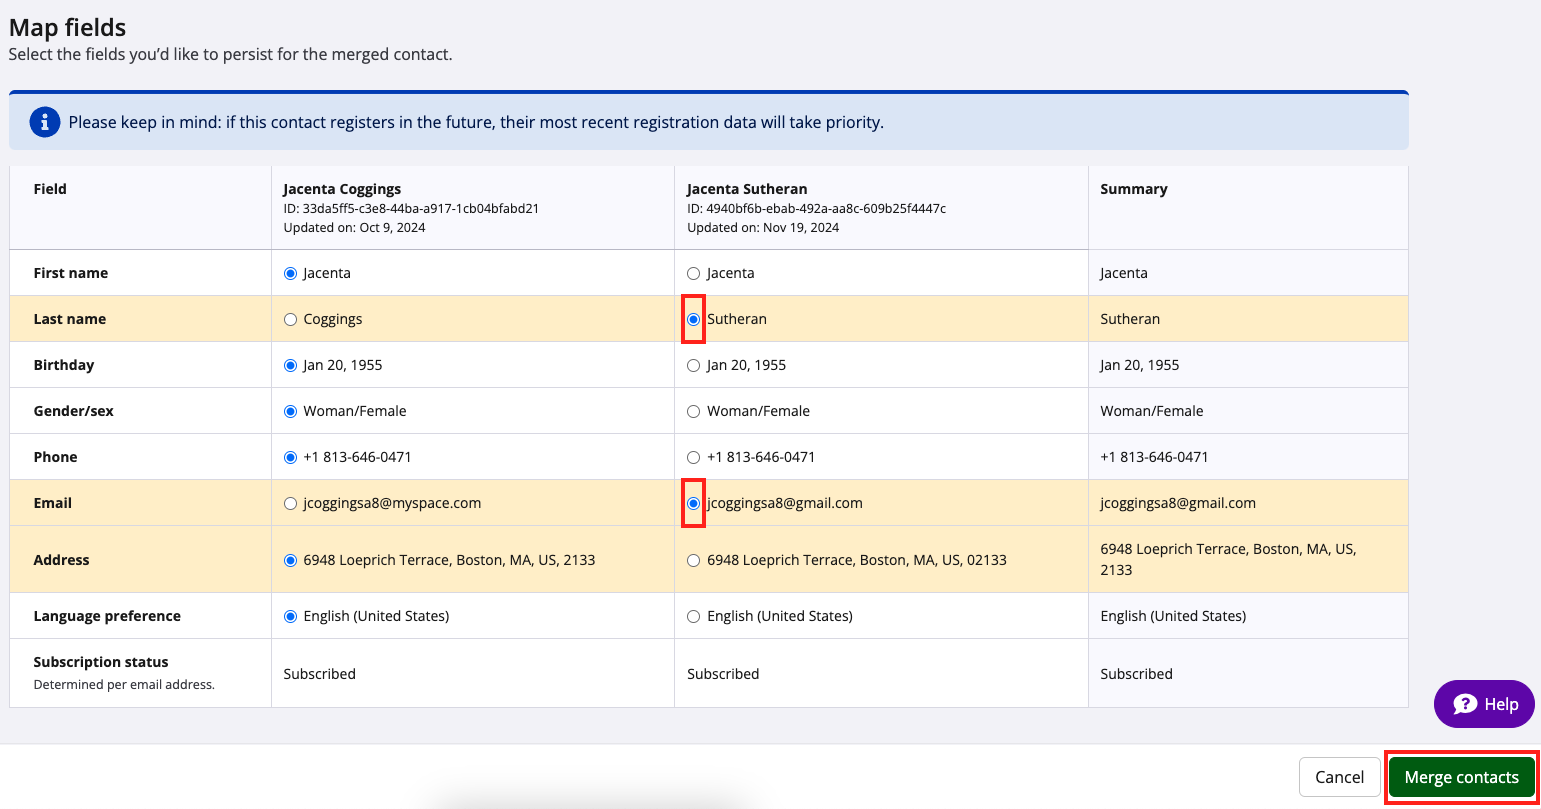Select birthday from the Jacenta Sutheran contact

click(x=694, y=365)
